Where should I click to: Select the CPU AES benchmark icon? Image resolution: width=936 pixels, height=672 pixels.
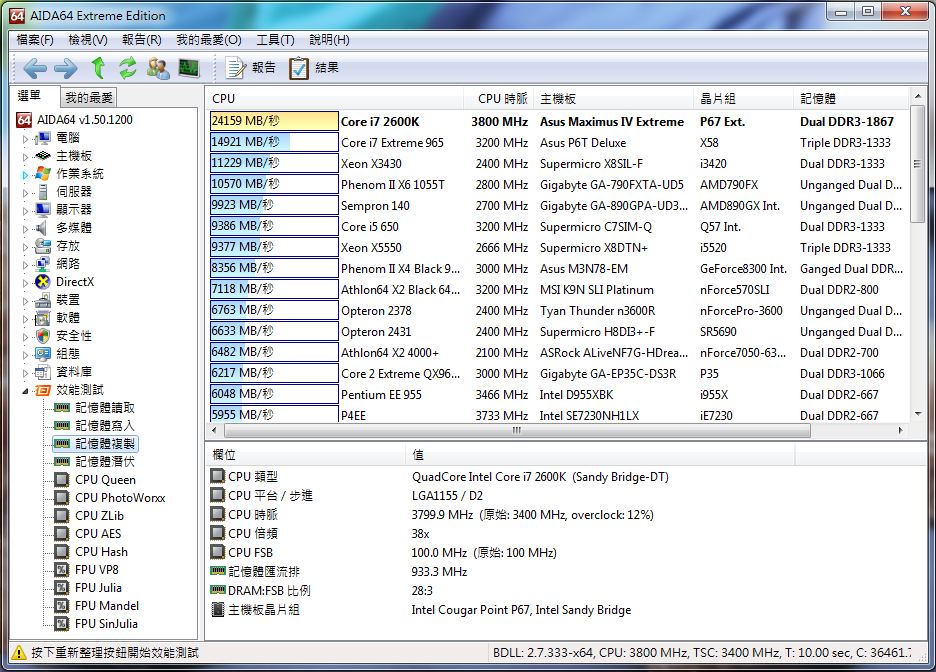pyautogui.click(x=61, y=534)
